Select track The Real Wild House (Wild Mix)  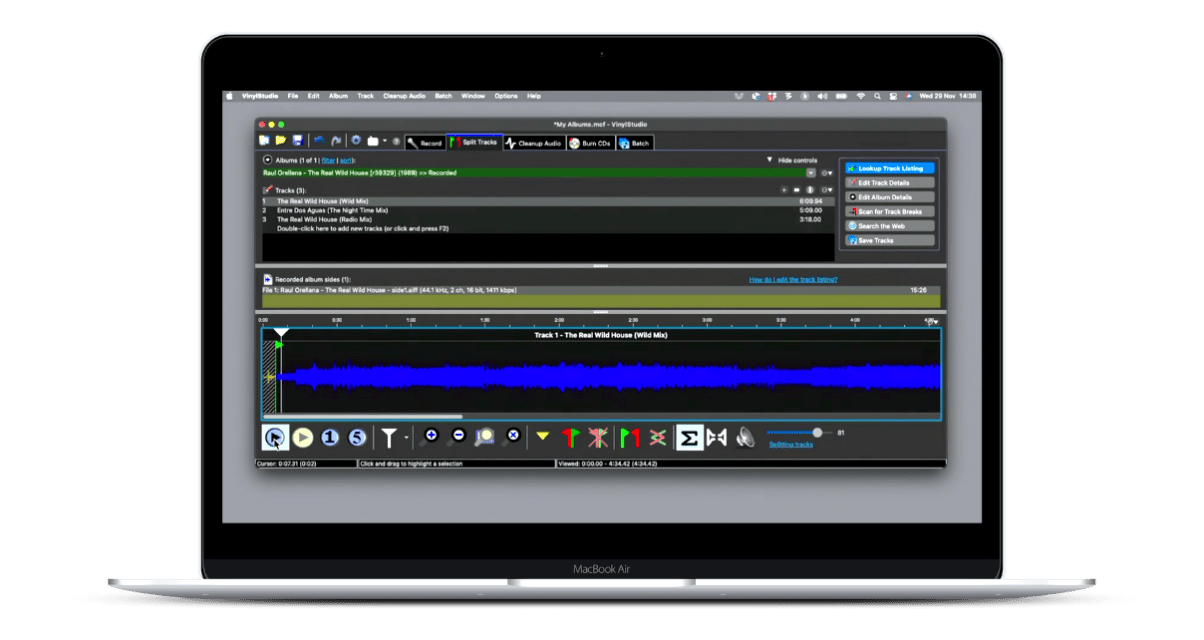[548, 201]
